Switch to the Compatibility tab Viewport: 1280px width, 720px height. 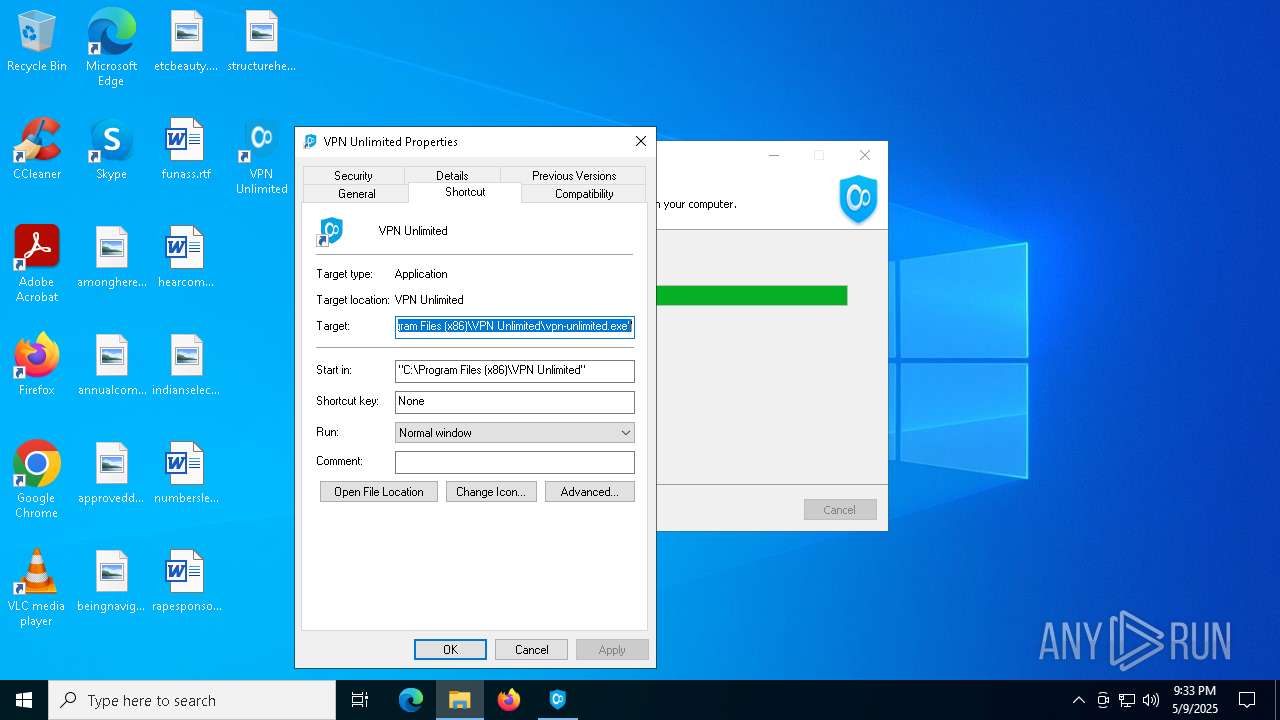click(x=584, y=194)
